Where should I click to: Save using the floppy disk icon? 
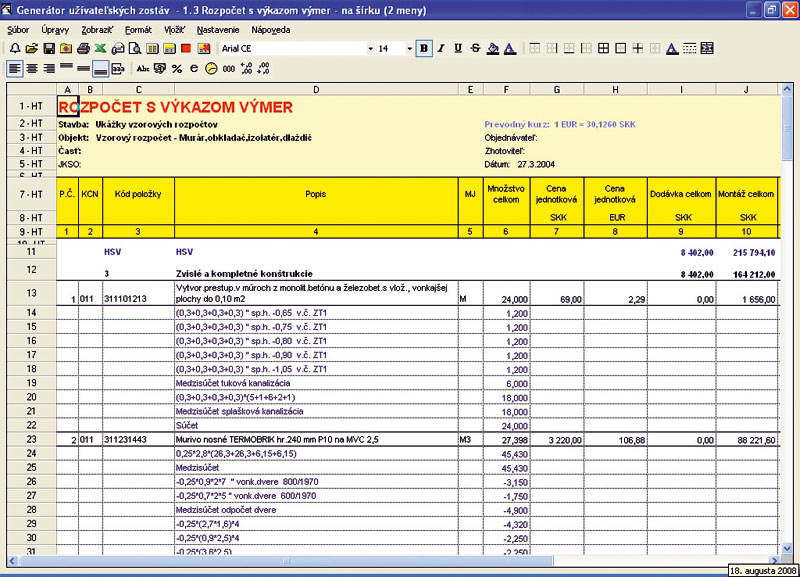pos(49,48)
